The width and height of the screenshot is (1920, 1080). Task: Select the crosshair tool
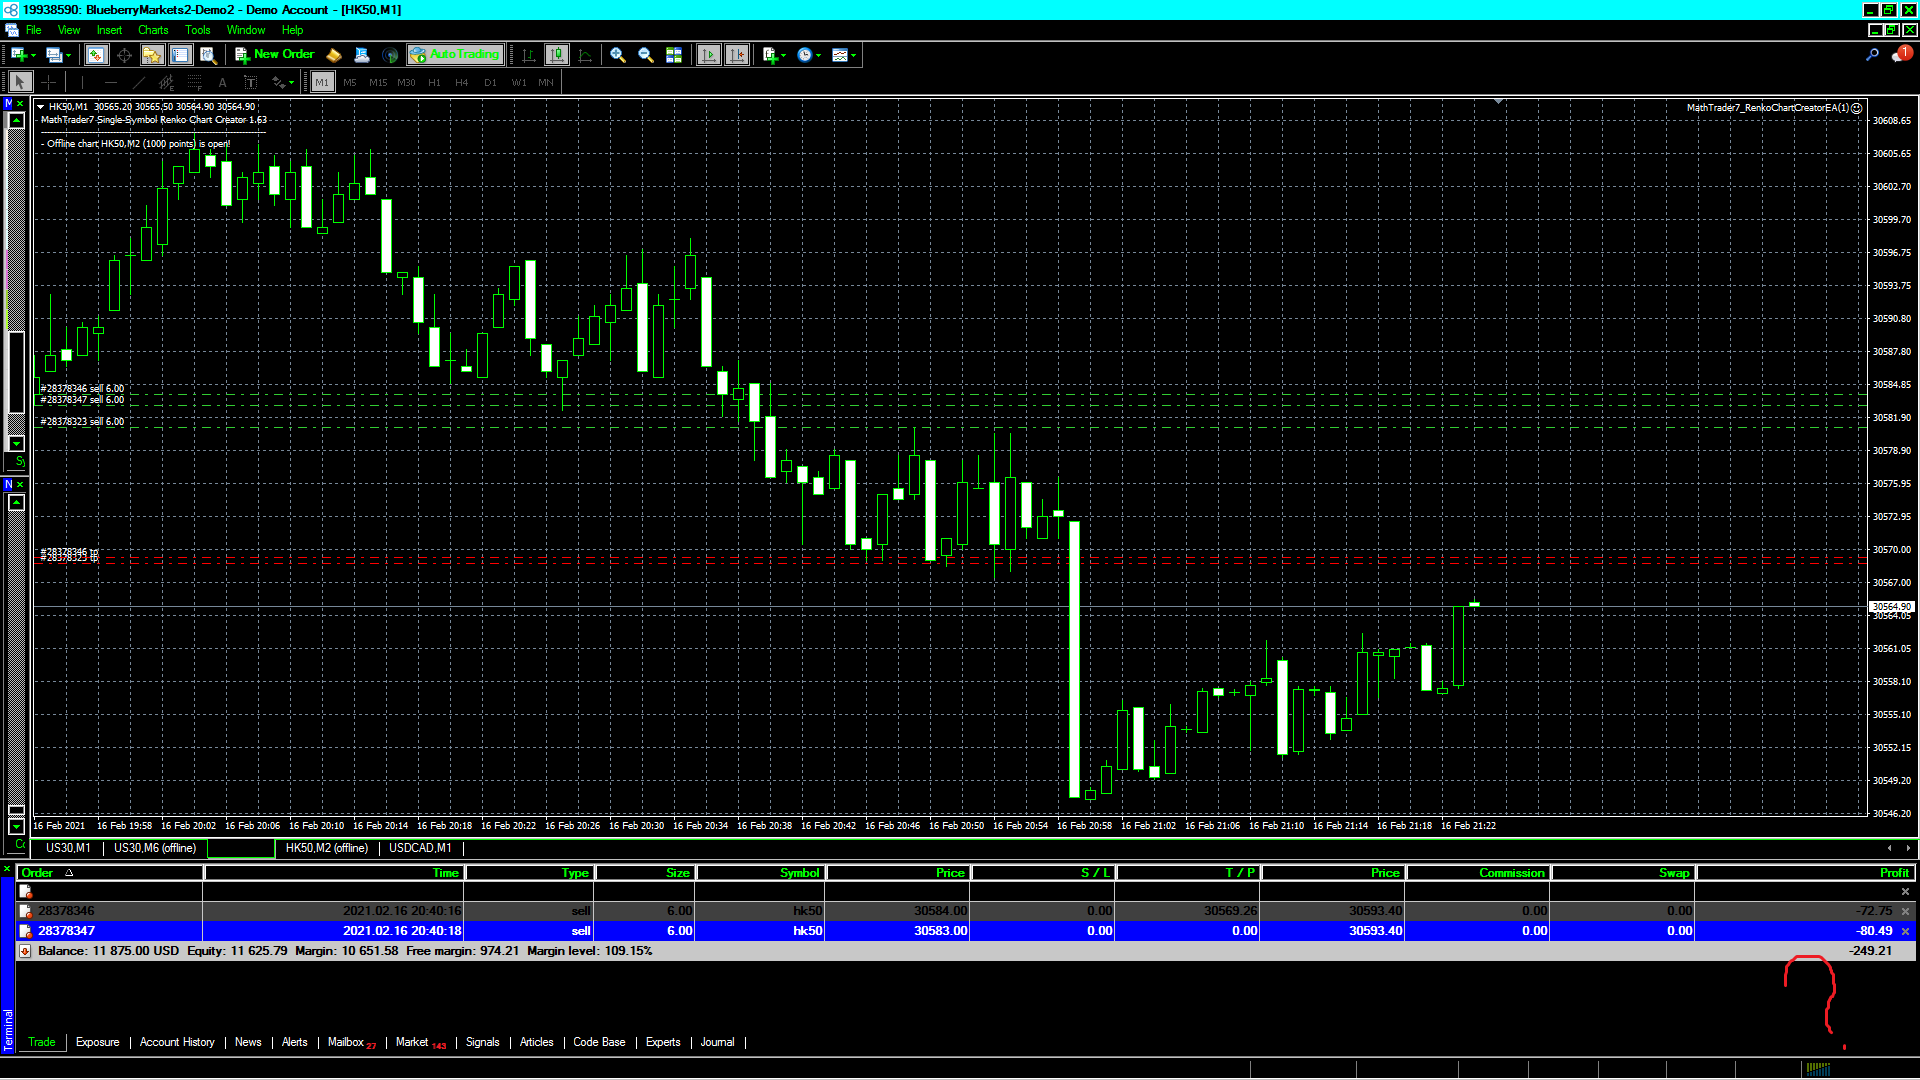pyautogui.click(x=48, y=82)
